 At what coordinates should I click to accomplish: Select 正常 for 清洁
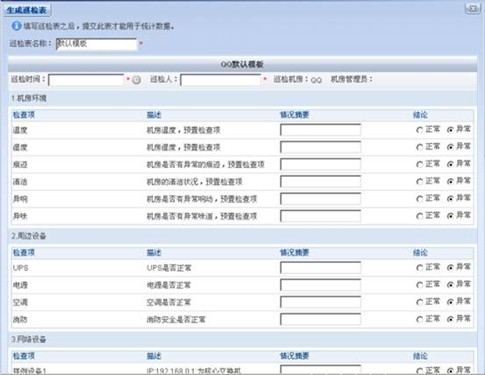(420, 182)
